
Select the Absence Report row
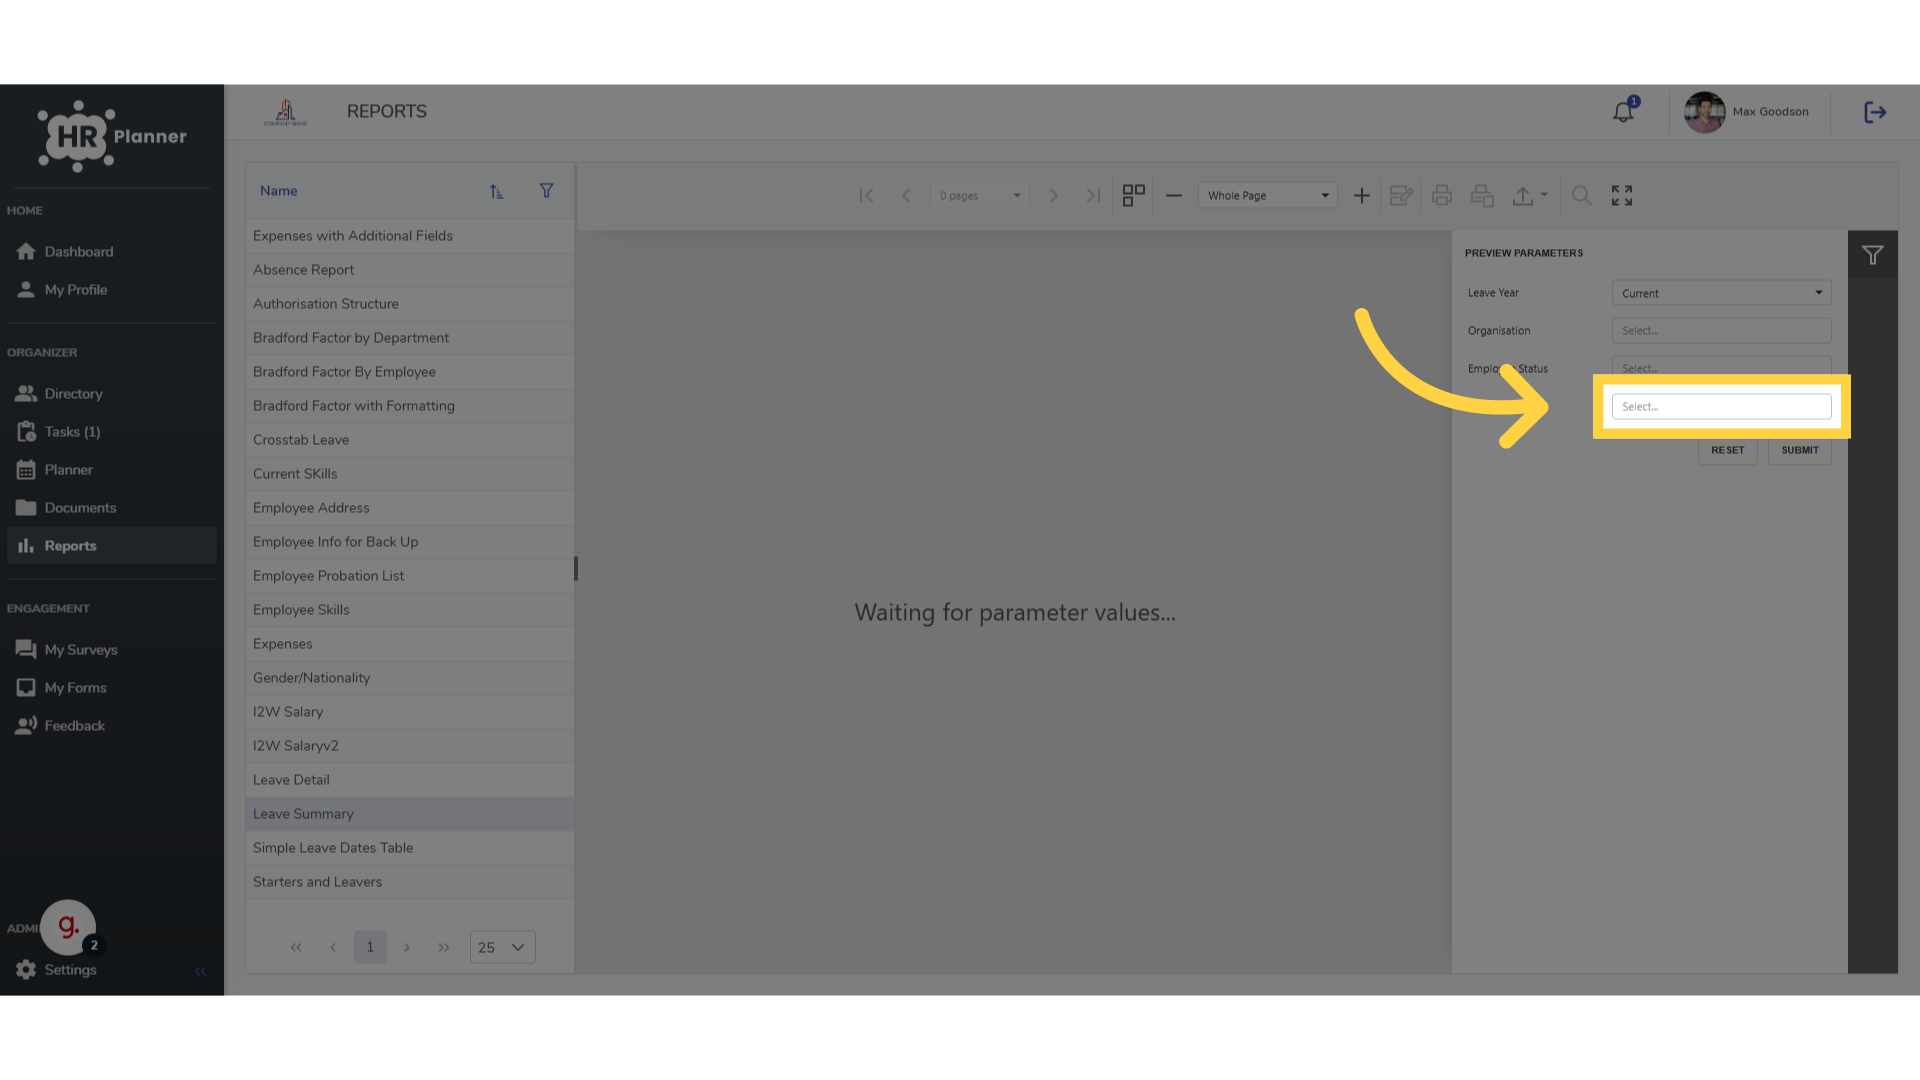pos(410,270)
